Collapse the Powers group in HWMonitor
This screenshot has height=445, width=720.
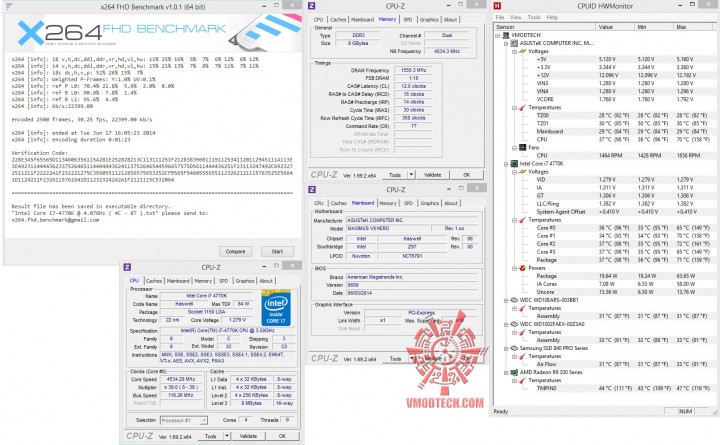coord(514,268)
